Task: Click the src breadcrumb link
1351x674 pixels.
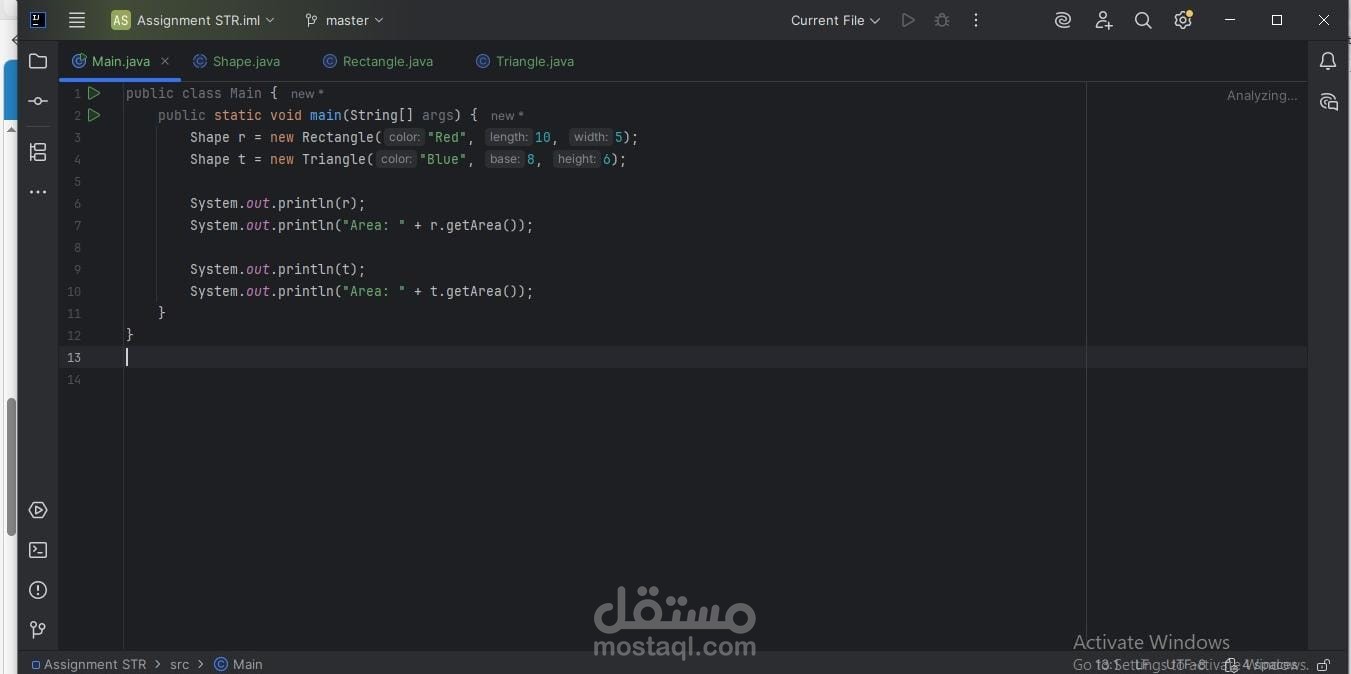Action: pos(179,664)
